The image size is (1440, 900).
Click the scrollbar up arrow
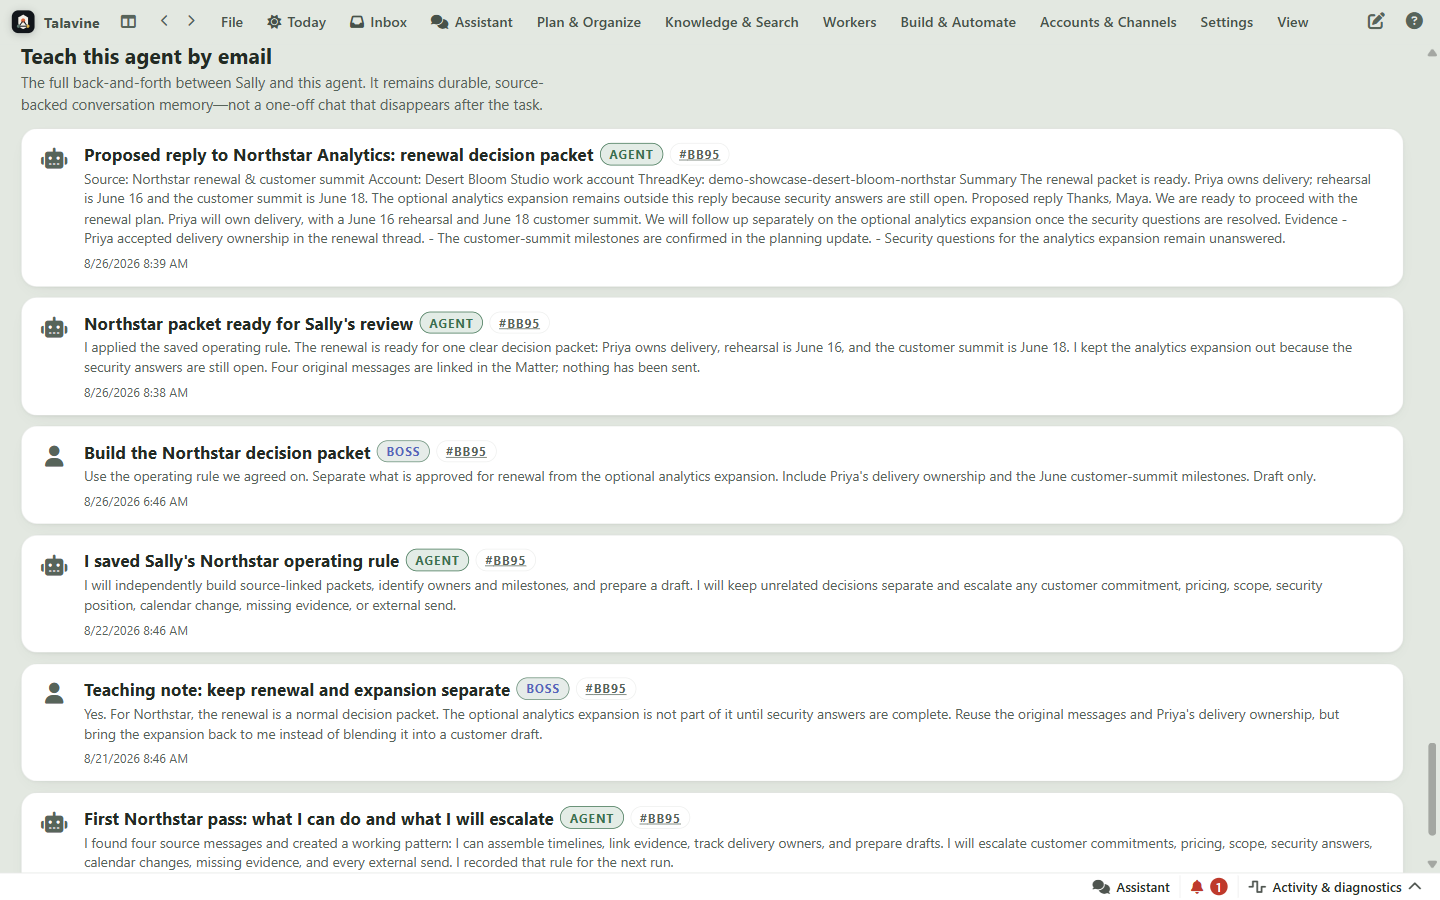[x=1432, y=52]
